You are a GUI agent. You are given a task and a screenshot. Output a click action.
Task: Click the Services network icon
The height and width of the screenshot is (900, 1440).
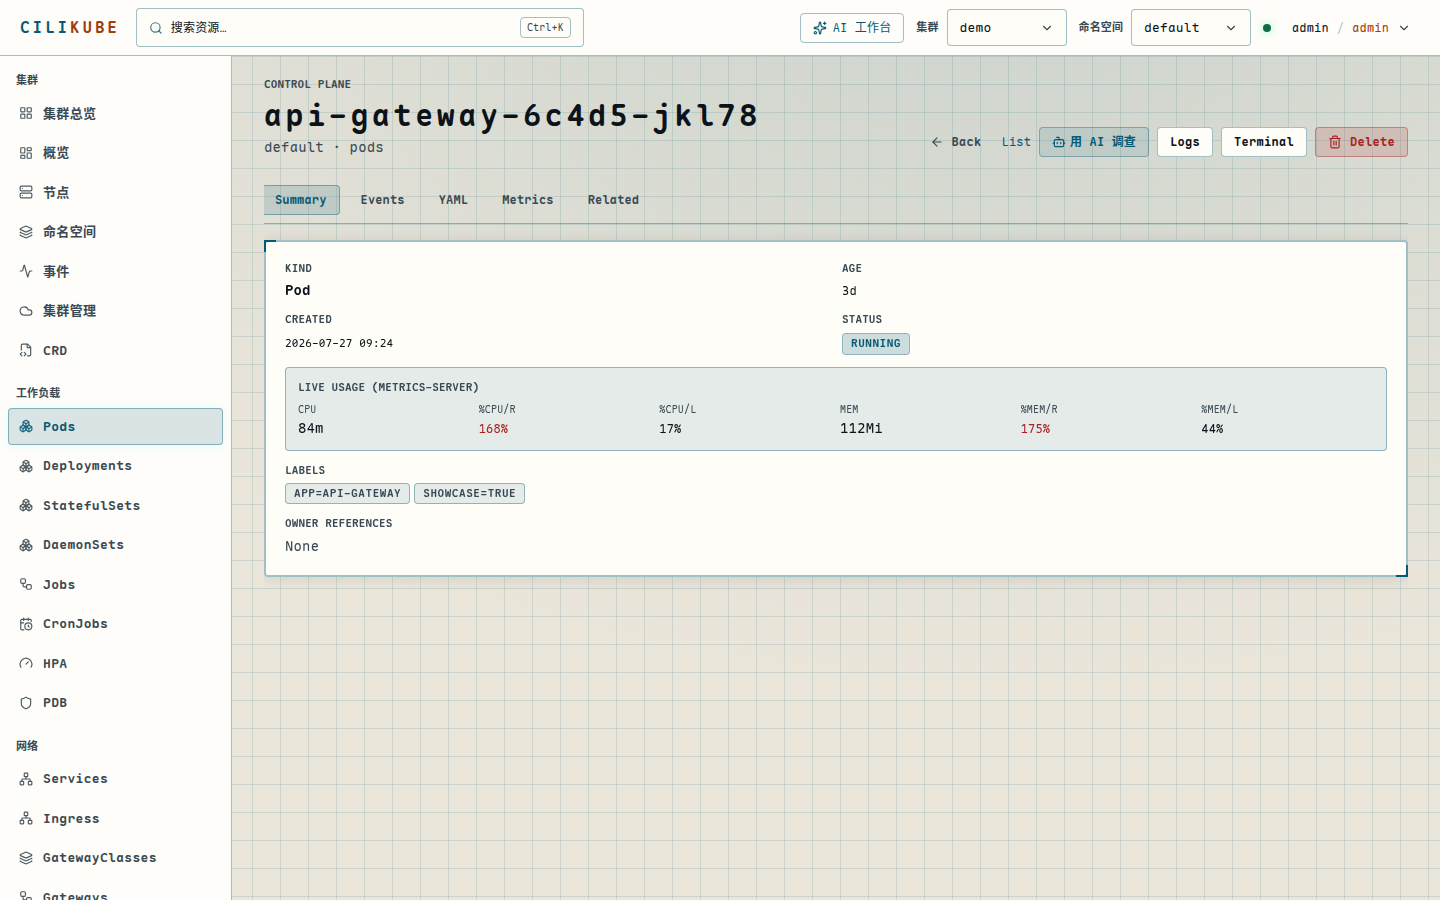pyautogui.click(x=26, y=779)
